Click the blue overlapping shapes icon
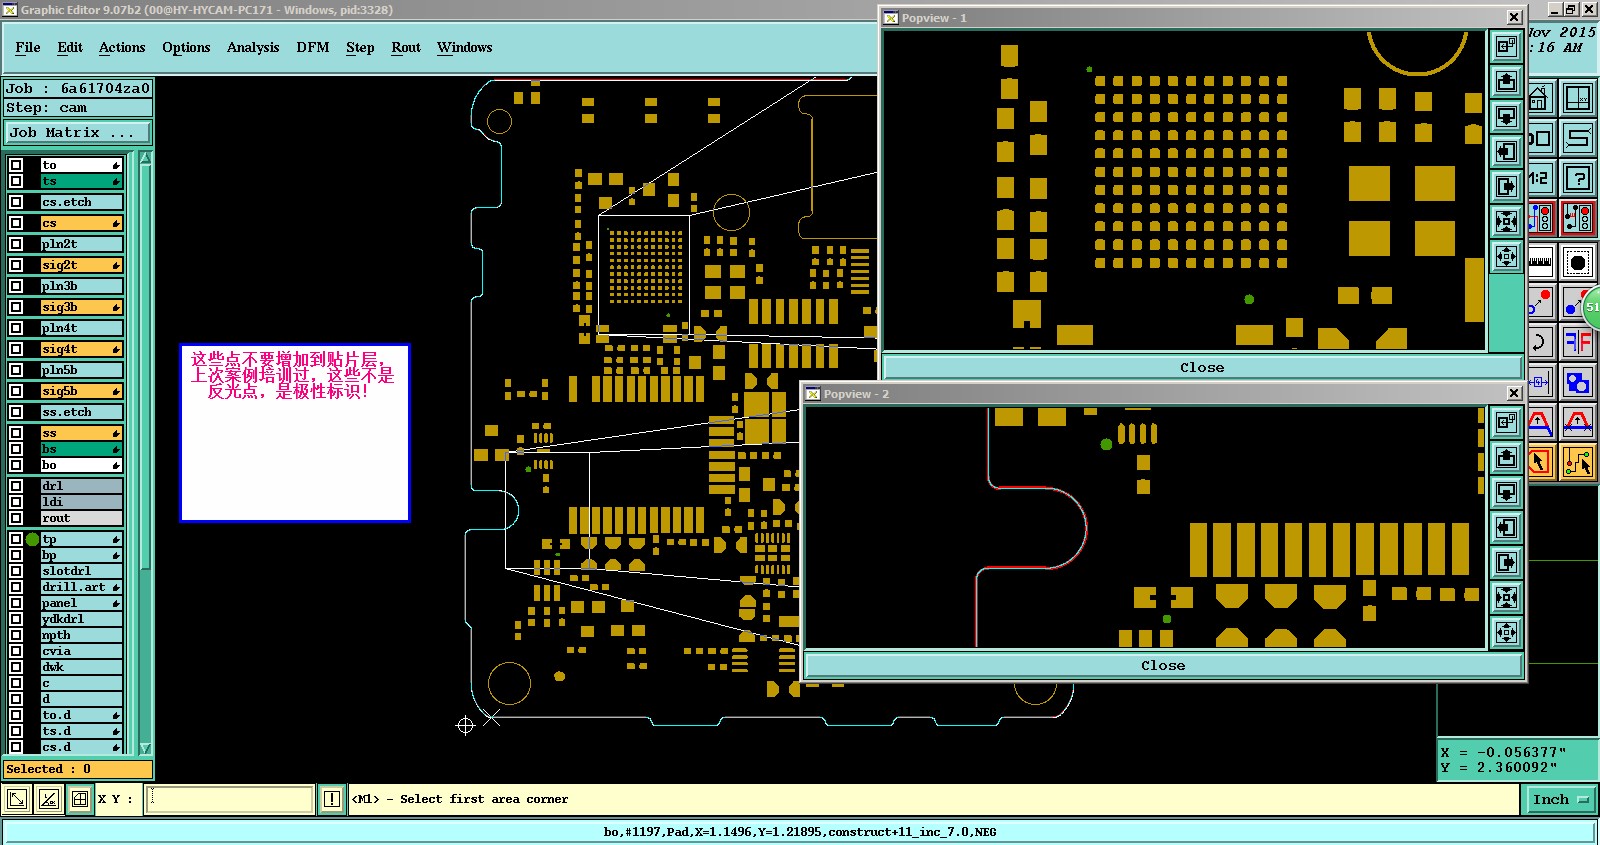1600x845 pixels. pos(1578,382)
